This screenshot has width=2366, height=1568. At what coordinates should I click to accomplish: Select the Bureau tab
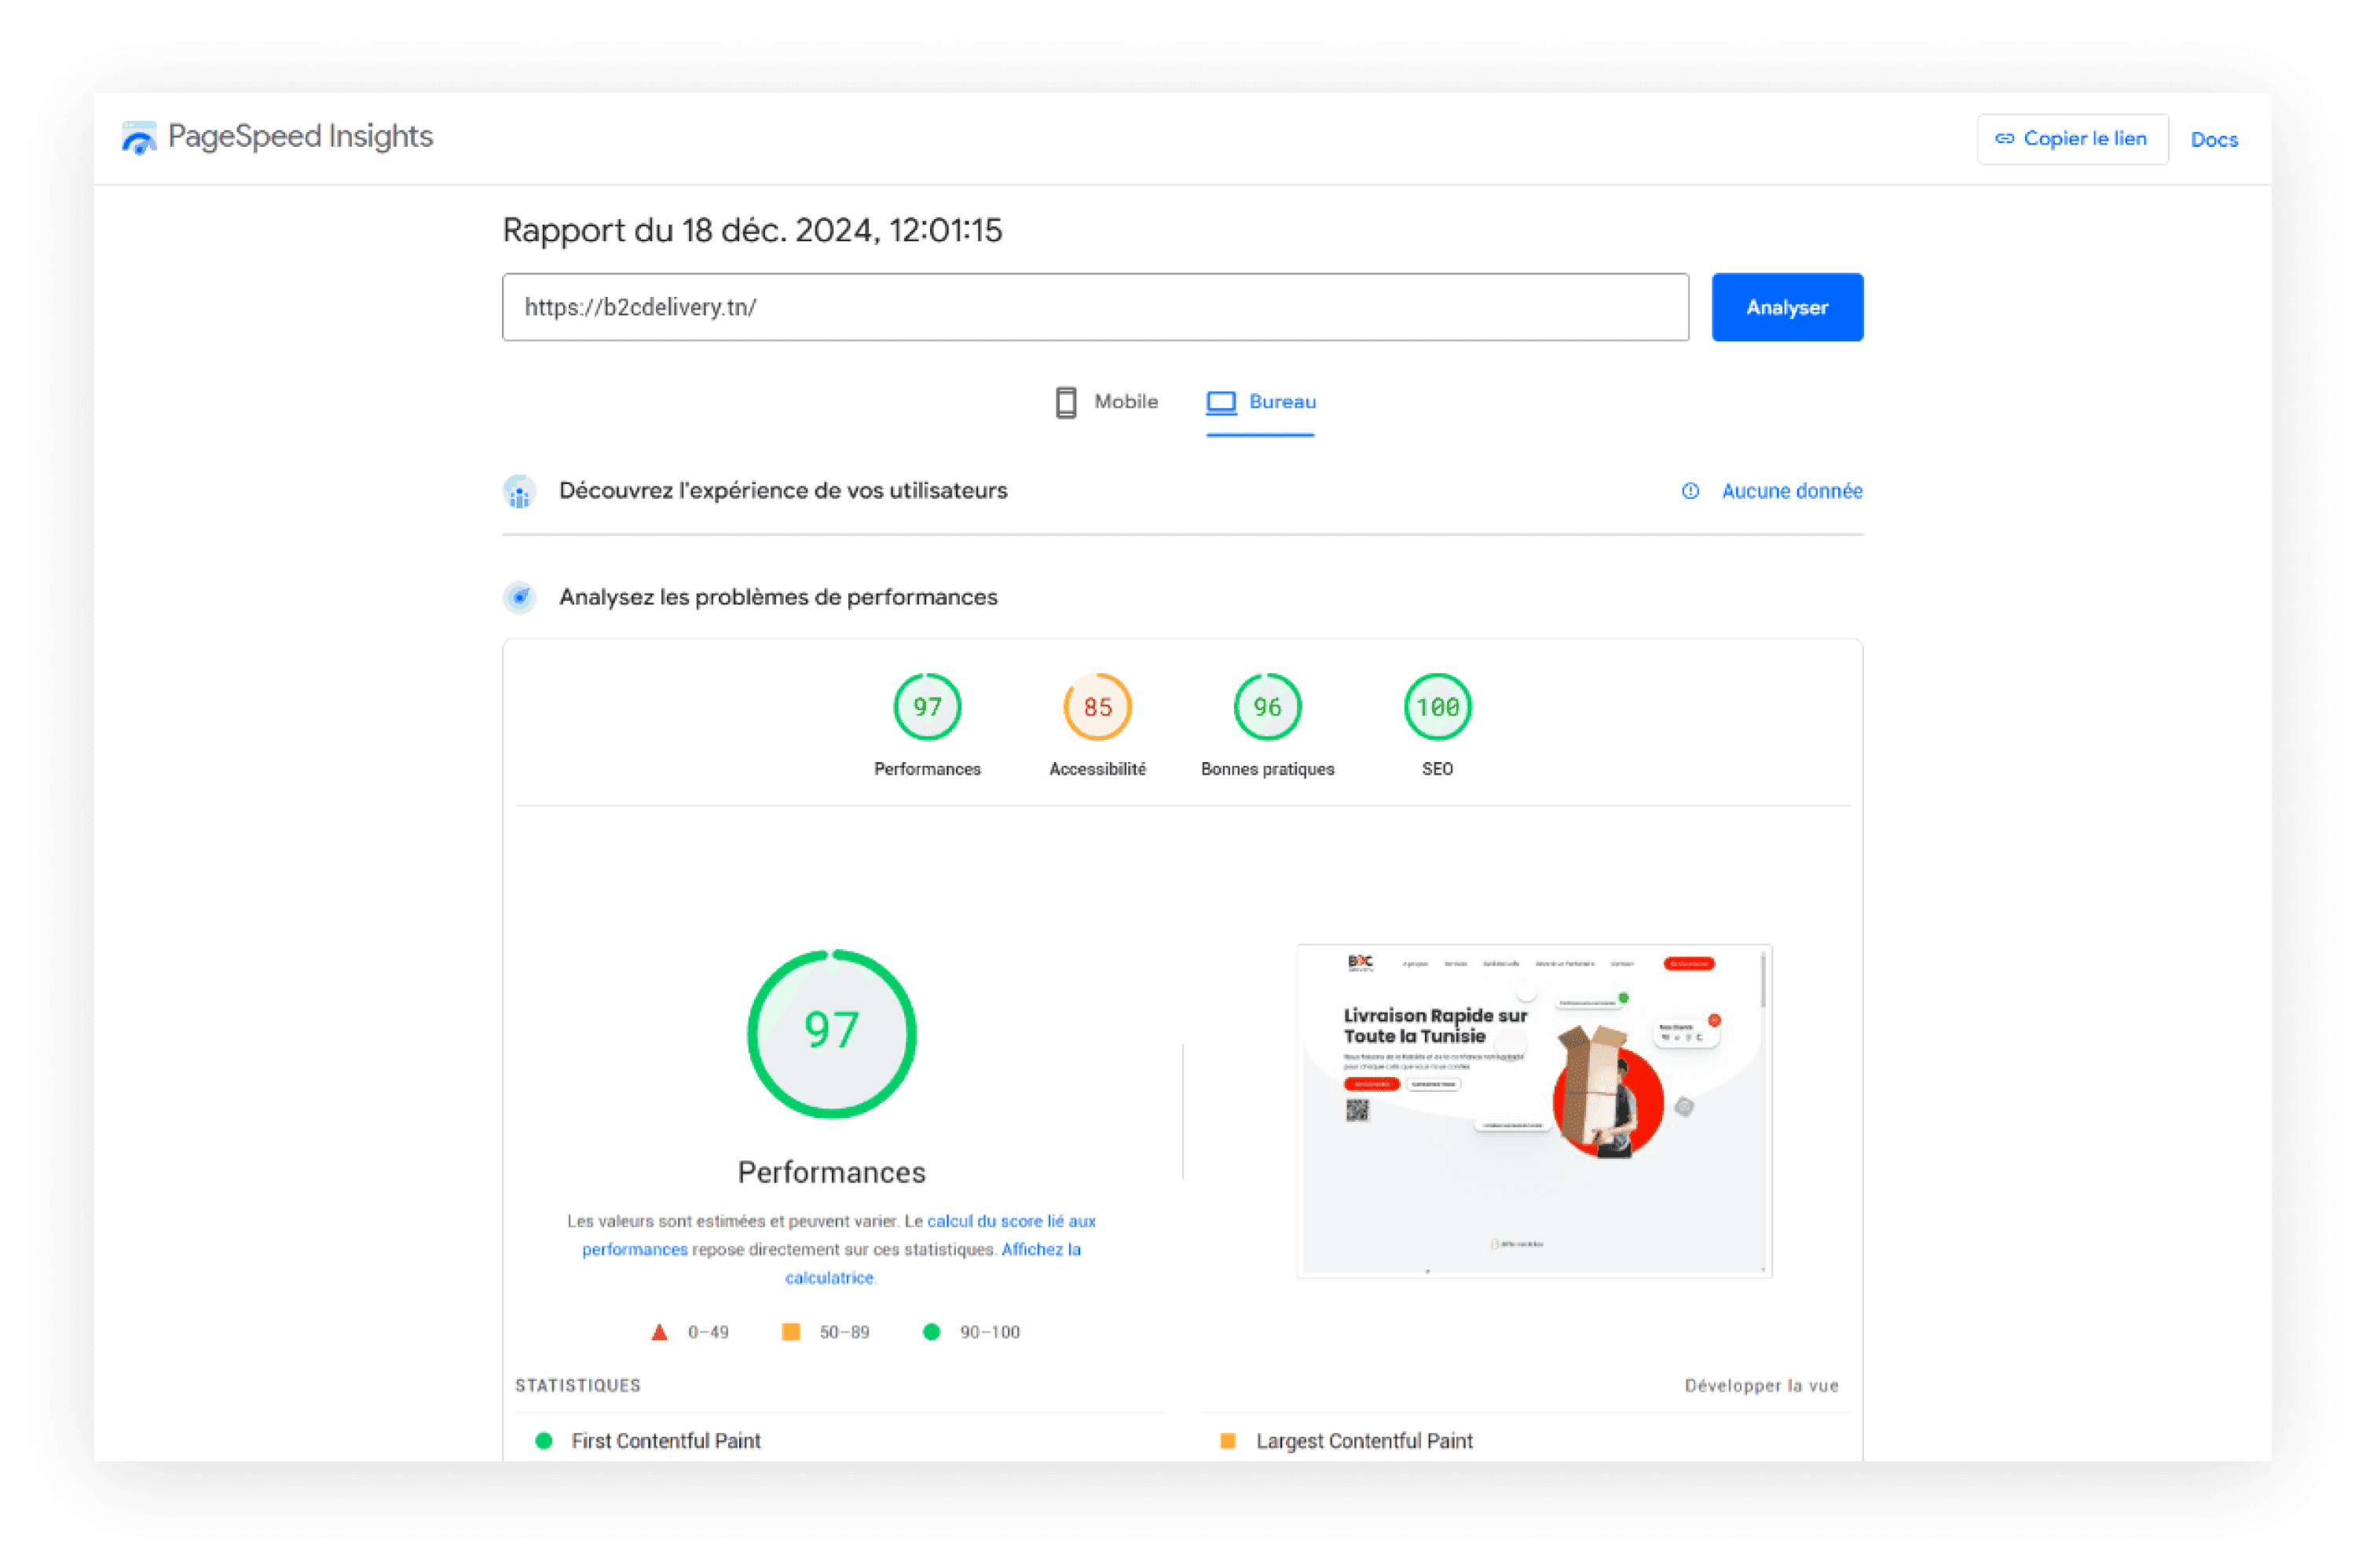pyautogui.click(x=1282, y=402)
